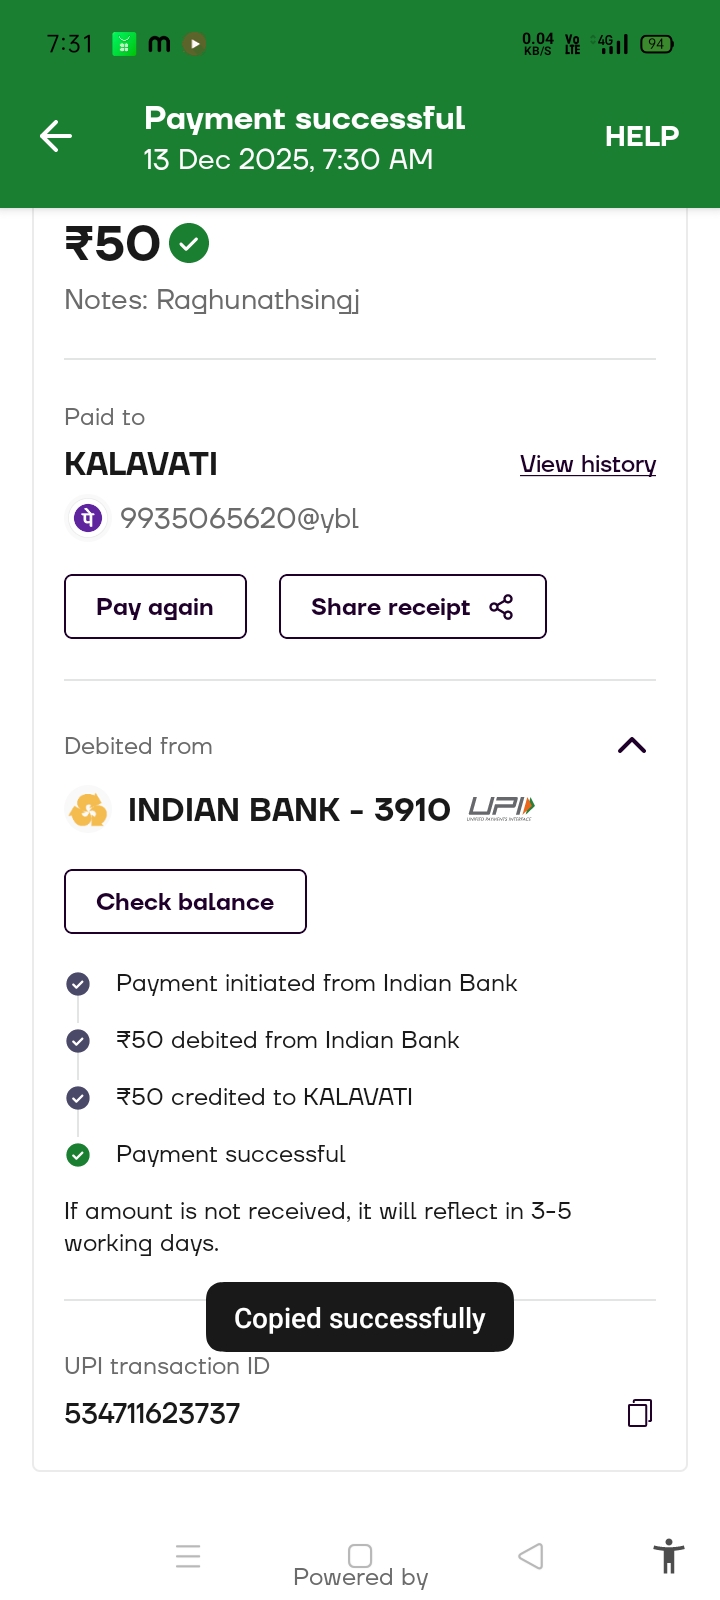Tap the Payment successful status check
720x1600 pixels.
(78, 1155)
